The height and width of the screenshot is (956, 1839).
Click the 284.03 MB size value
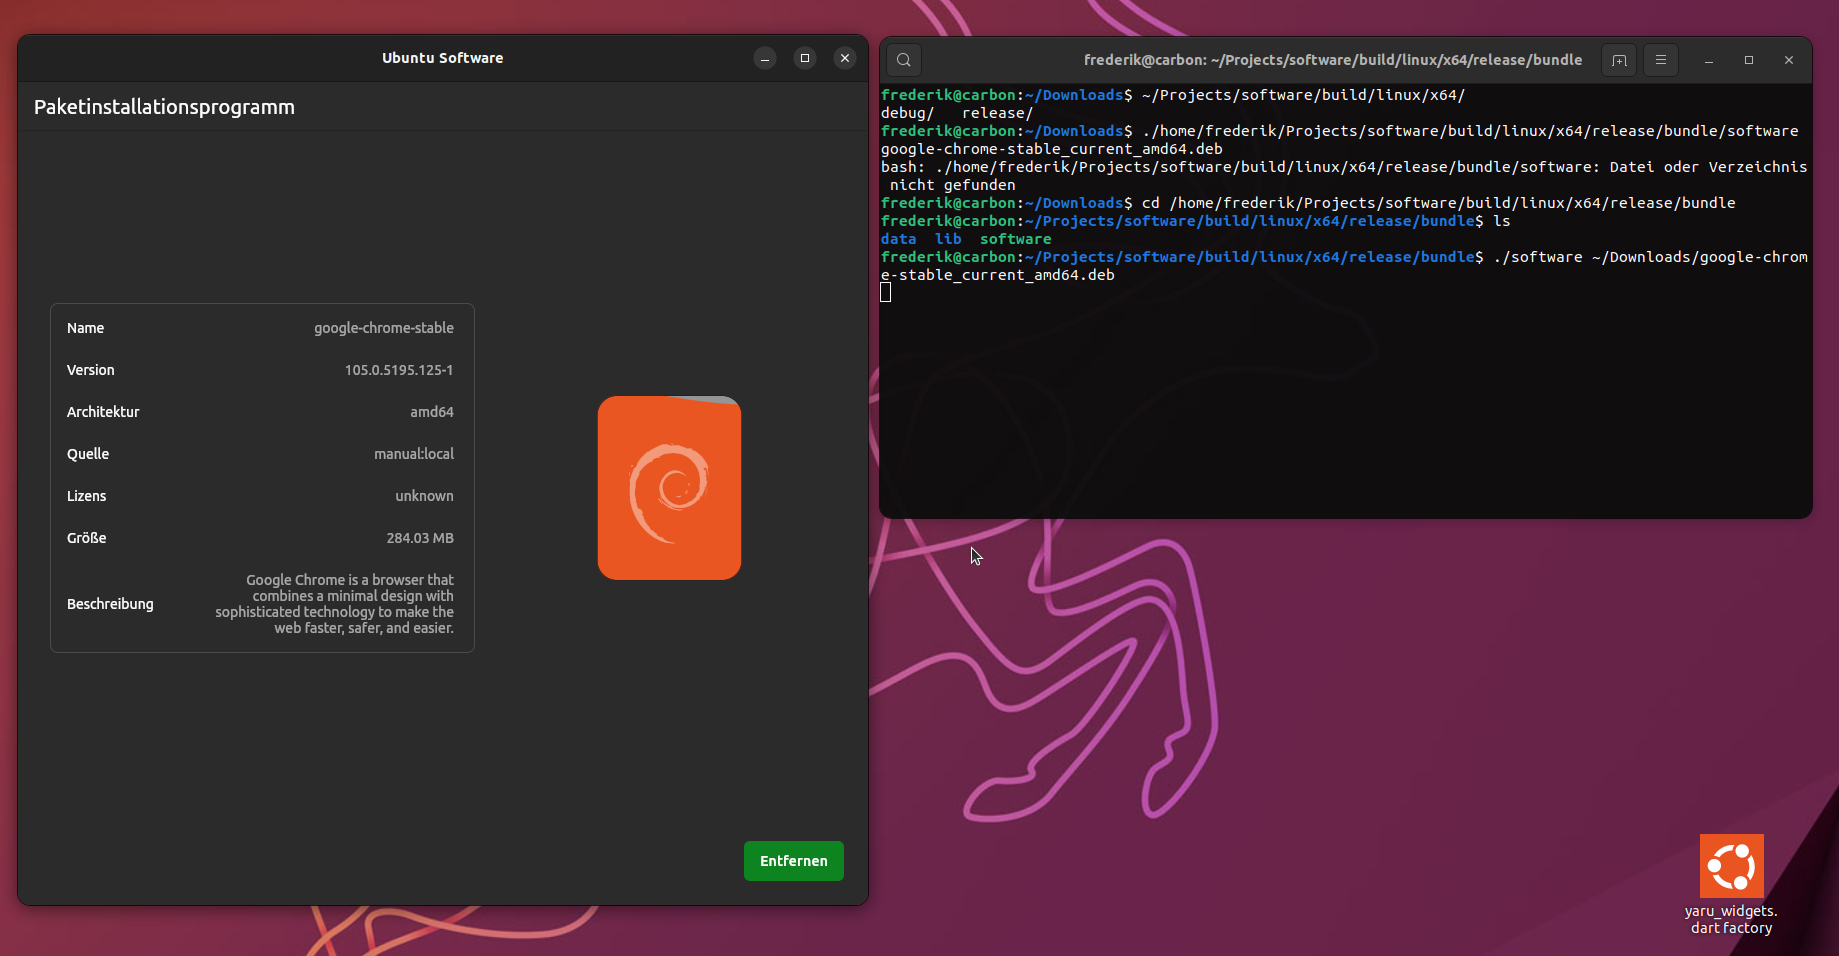point(420,538)
